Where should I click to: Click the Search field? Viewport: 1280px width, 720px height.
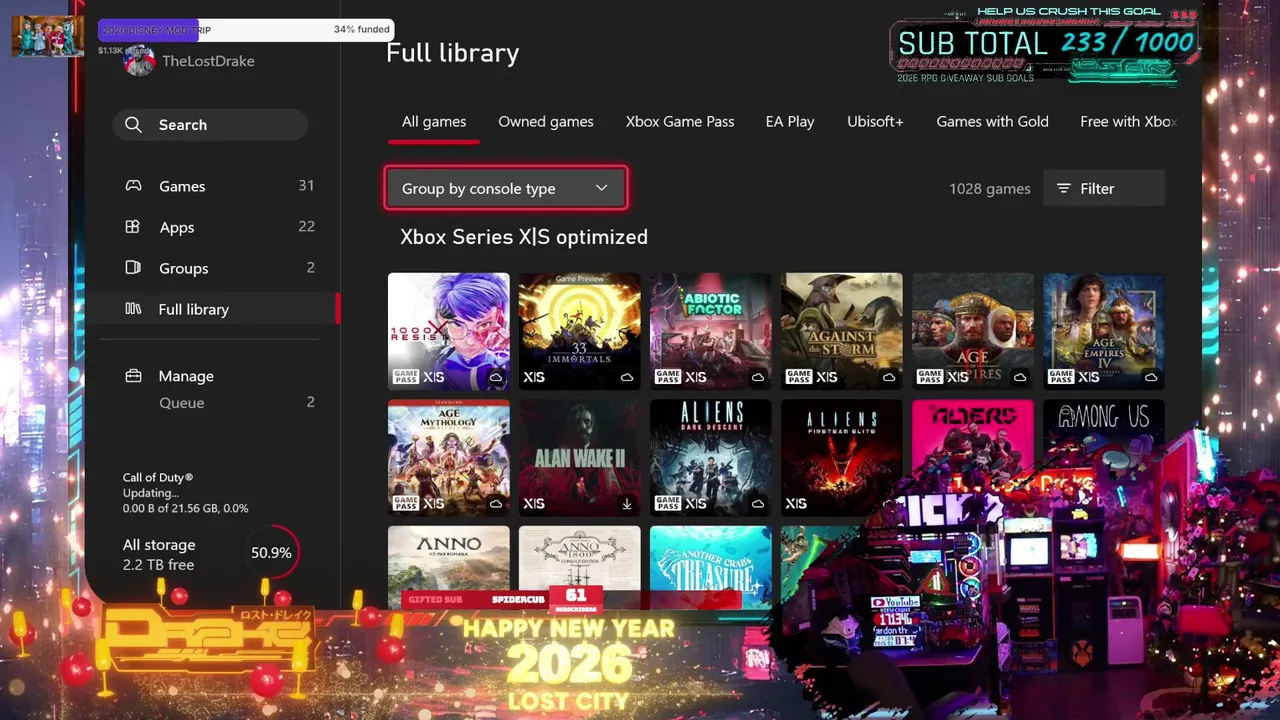210,125
